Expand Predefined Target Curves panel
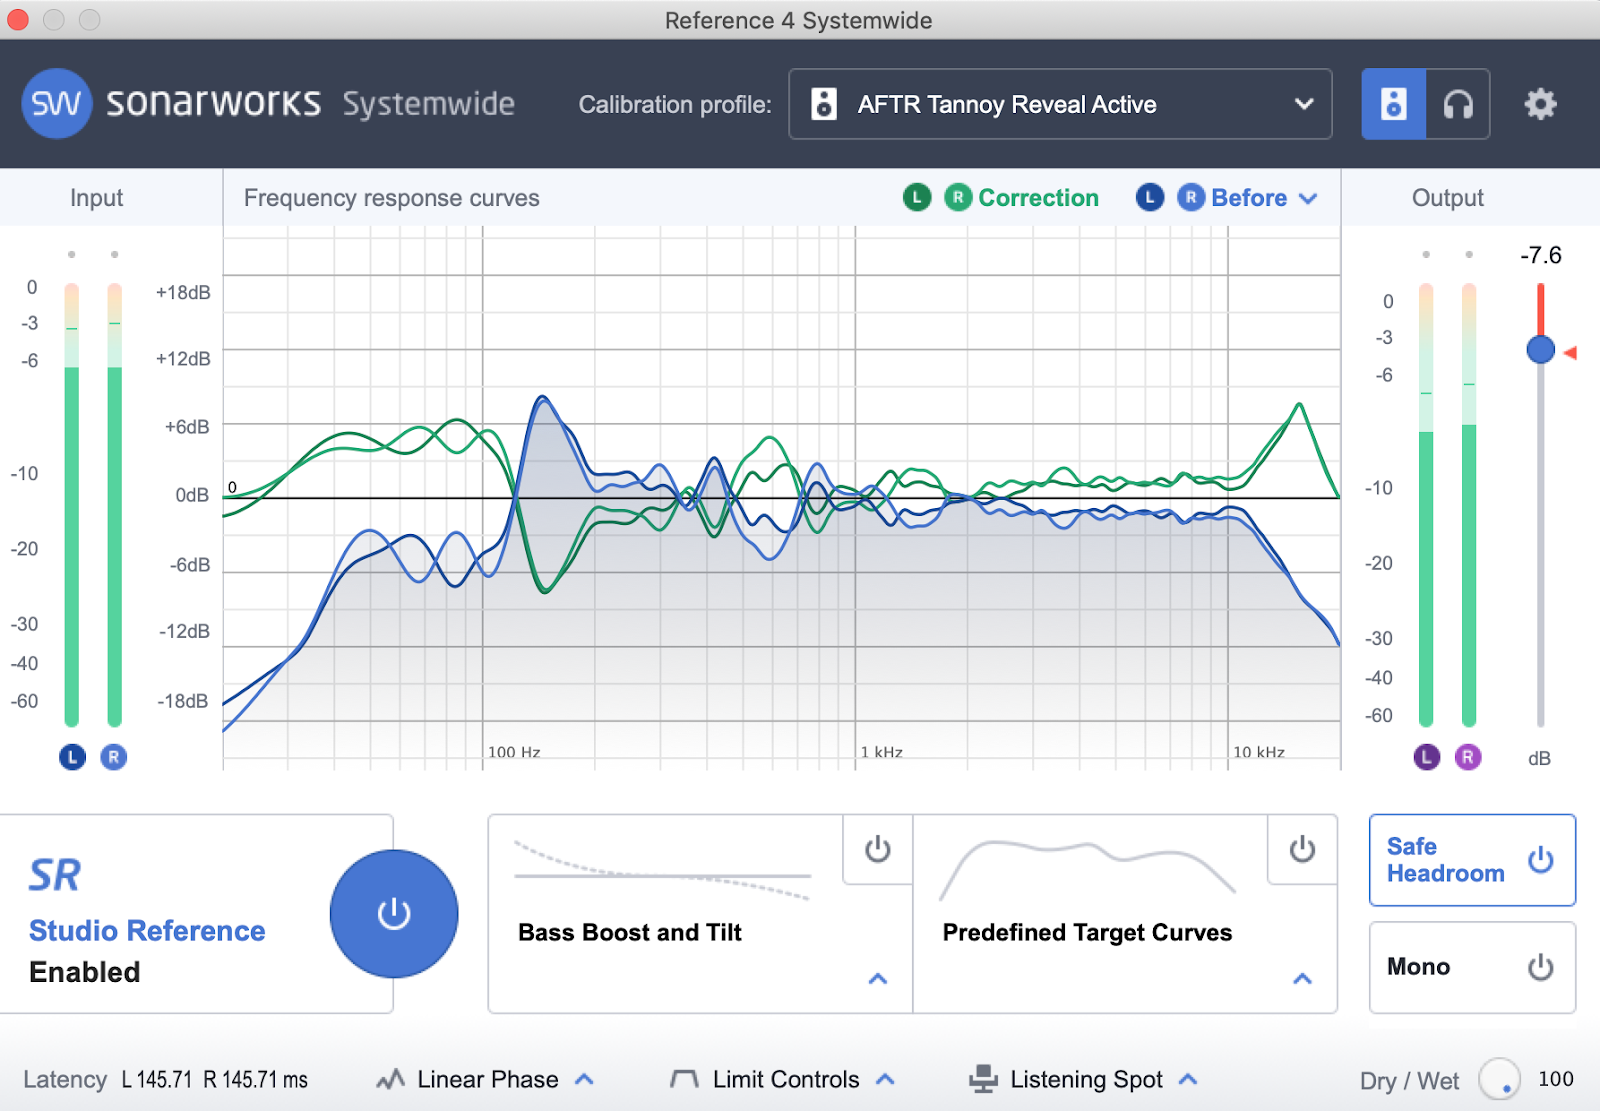The width and height of the screenshot is (1600, 1111). 1302,978
